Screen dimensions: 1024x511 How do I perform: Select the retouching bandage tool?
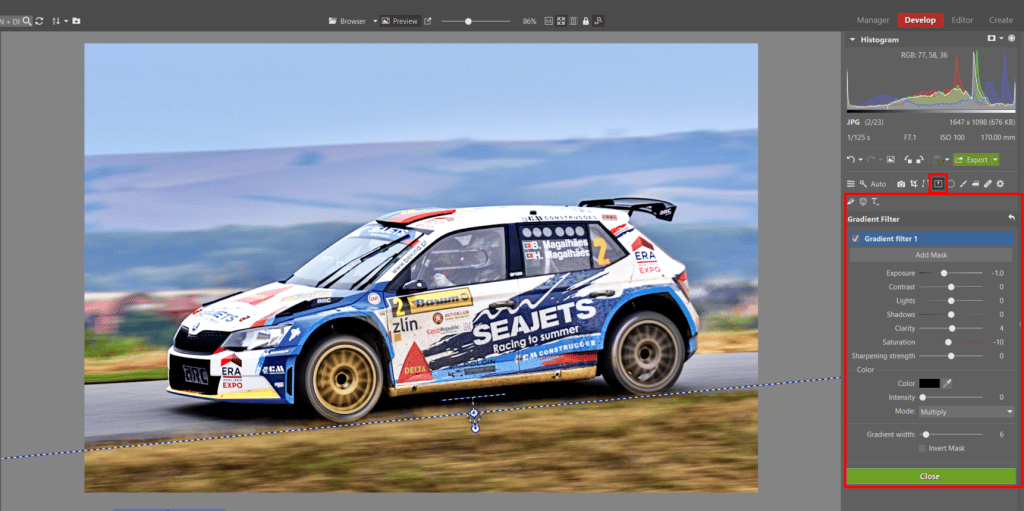pos(988,184)
